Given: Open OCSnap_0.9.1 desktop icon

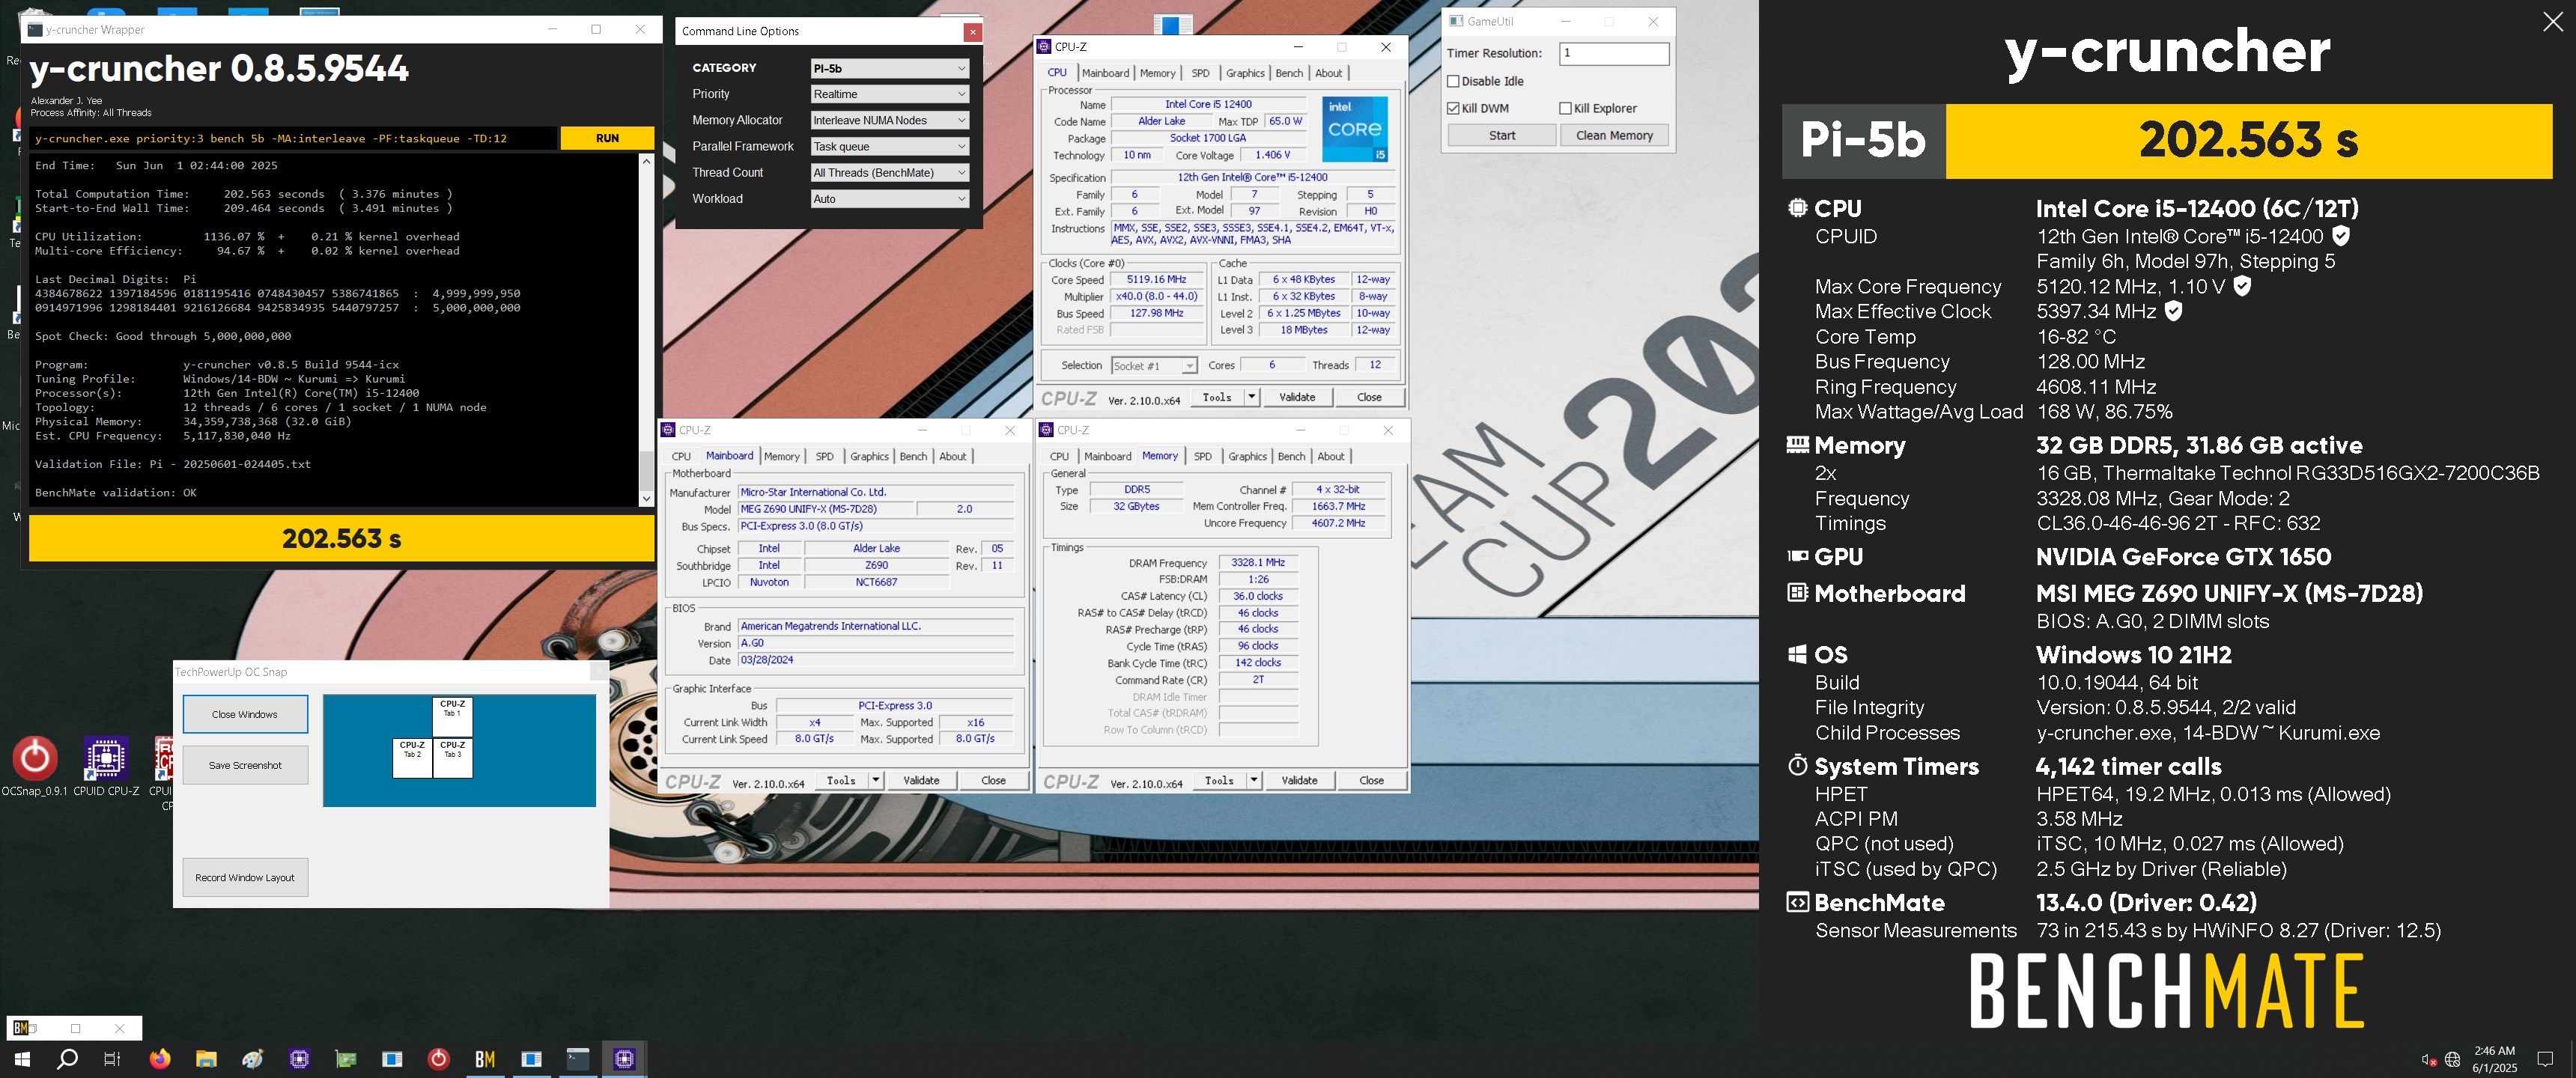Looking at the screenshot, I should click(34, 766).
